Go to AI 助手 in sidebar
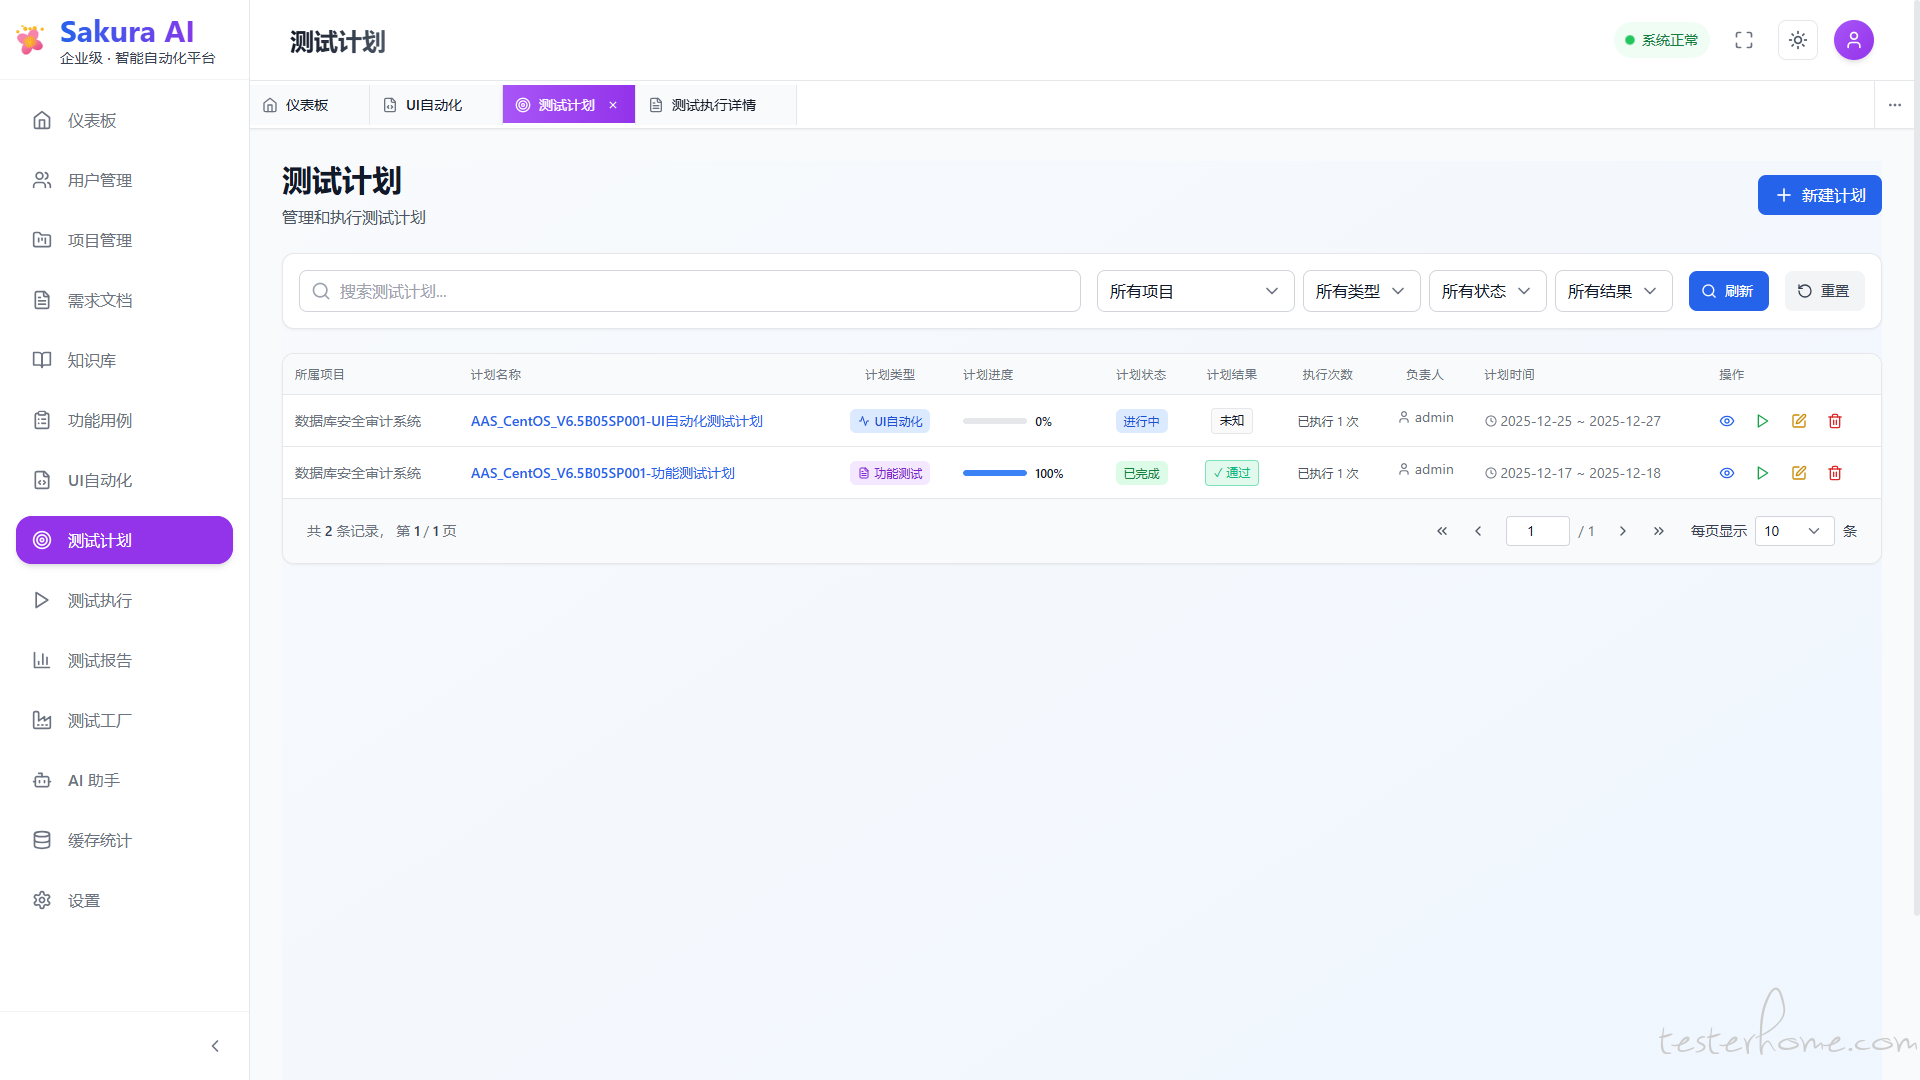Screen dimensions: 1920x1080 [x=93, y=780]
